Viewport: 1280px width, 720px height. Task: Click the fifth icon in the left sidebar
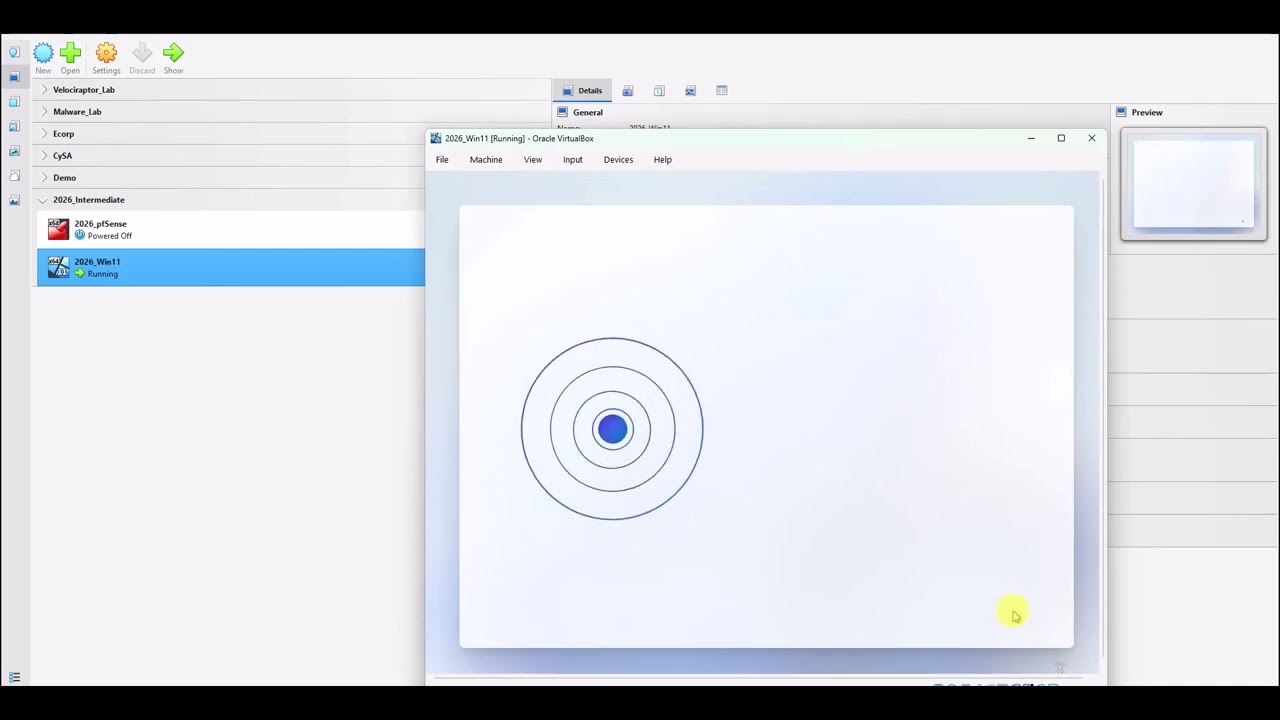point(14,152)
